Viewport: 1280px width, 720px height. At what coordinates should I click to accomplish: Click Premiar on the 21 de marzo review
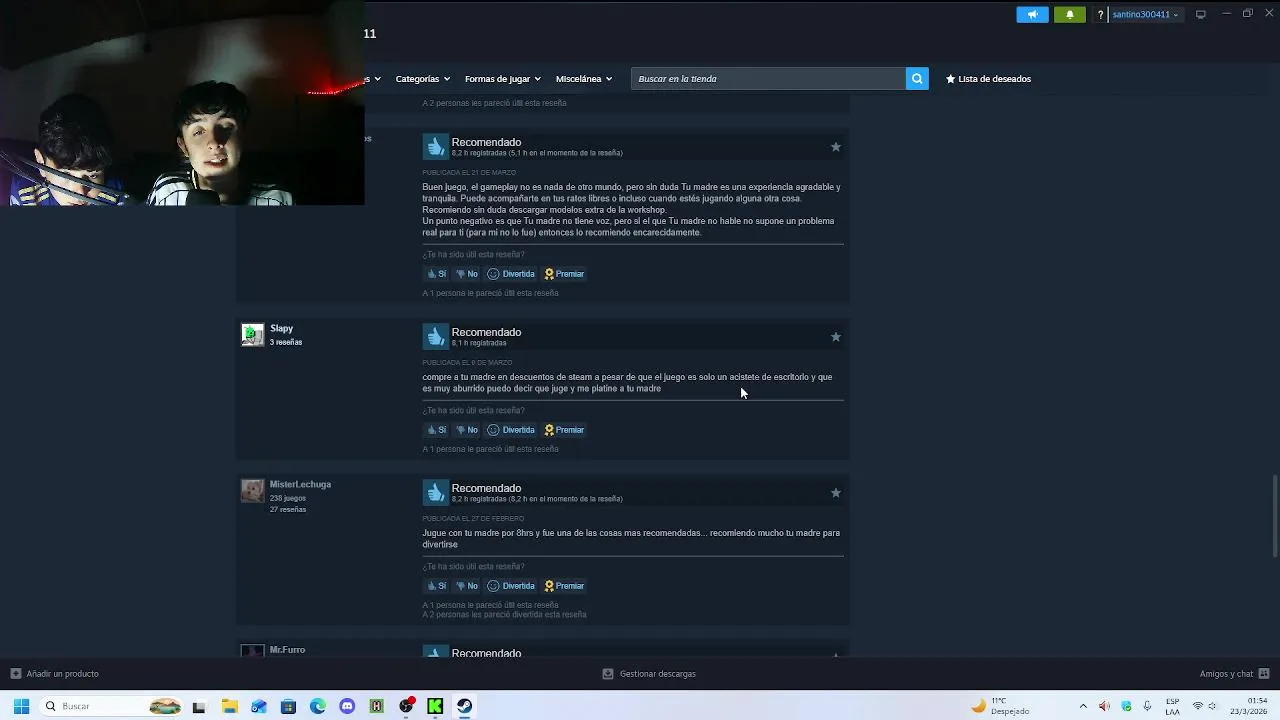(564, 274)
